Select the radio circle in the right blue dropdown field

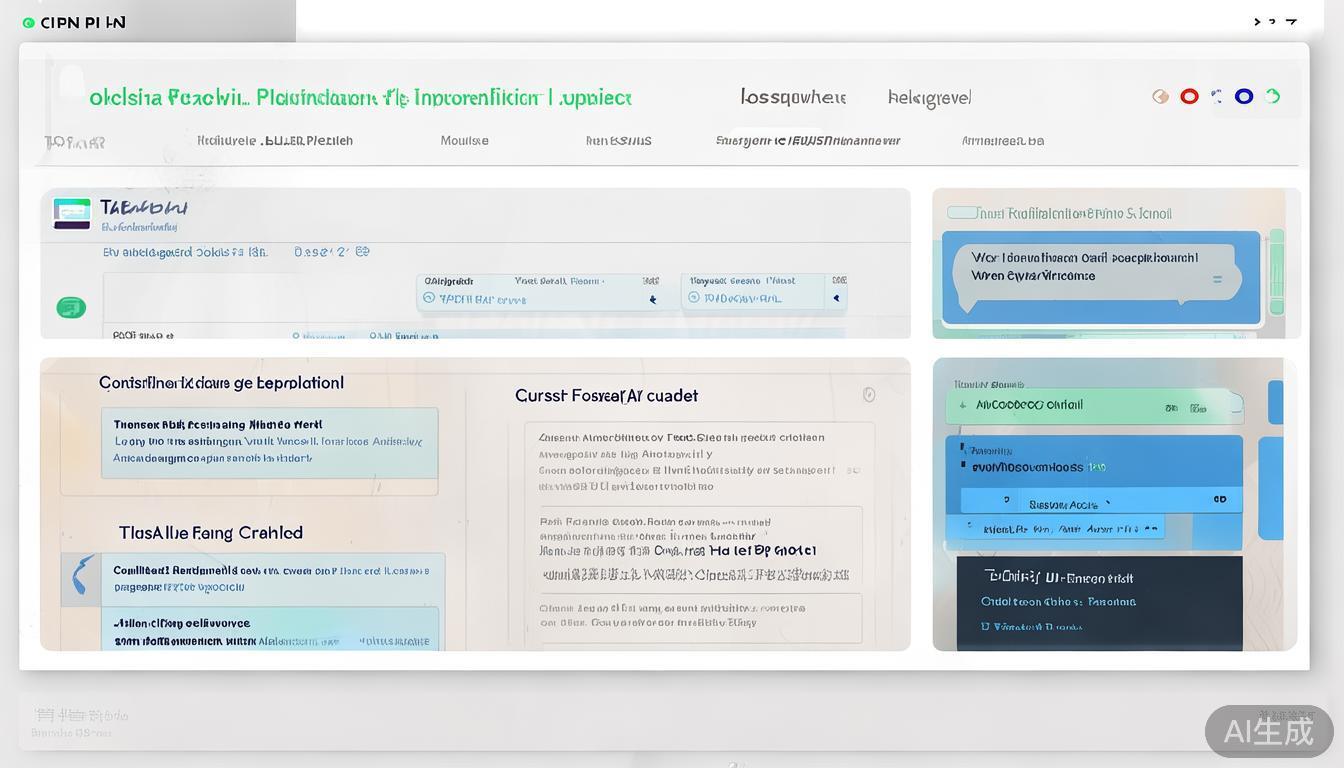[x=695, y=298]
